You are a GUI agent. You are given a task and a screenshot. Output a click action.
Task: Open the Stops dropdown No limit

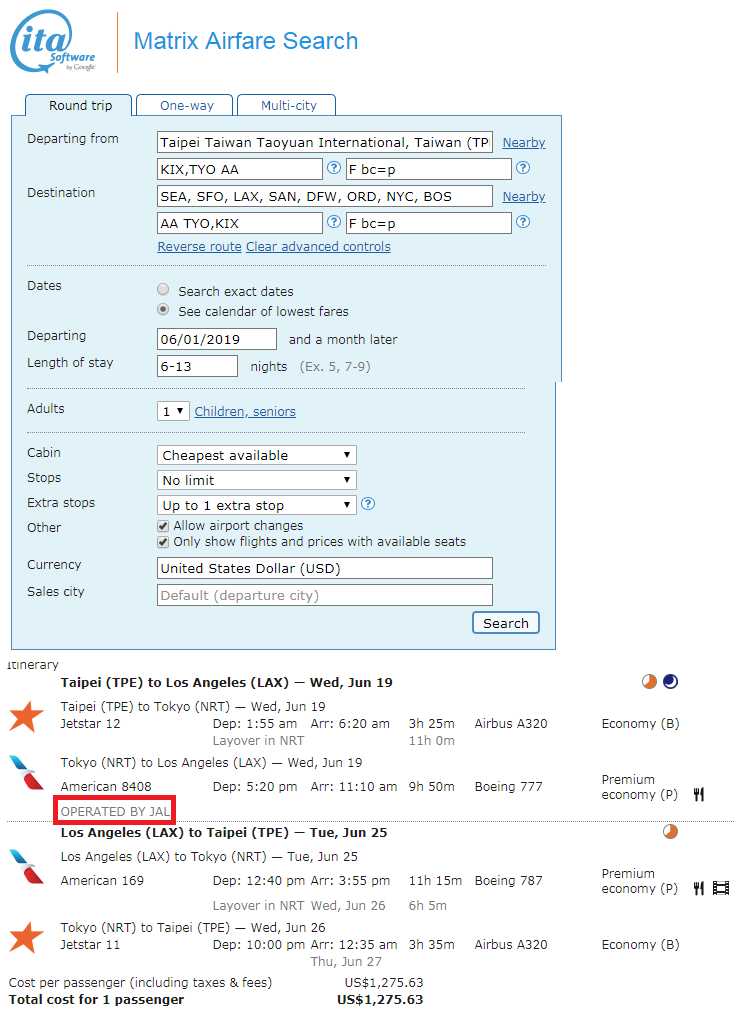click(257, 480)
